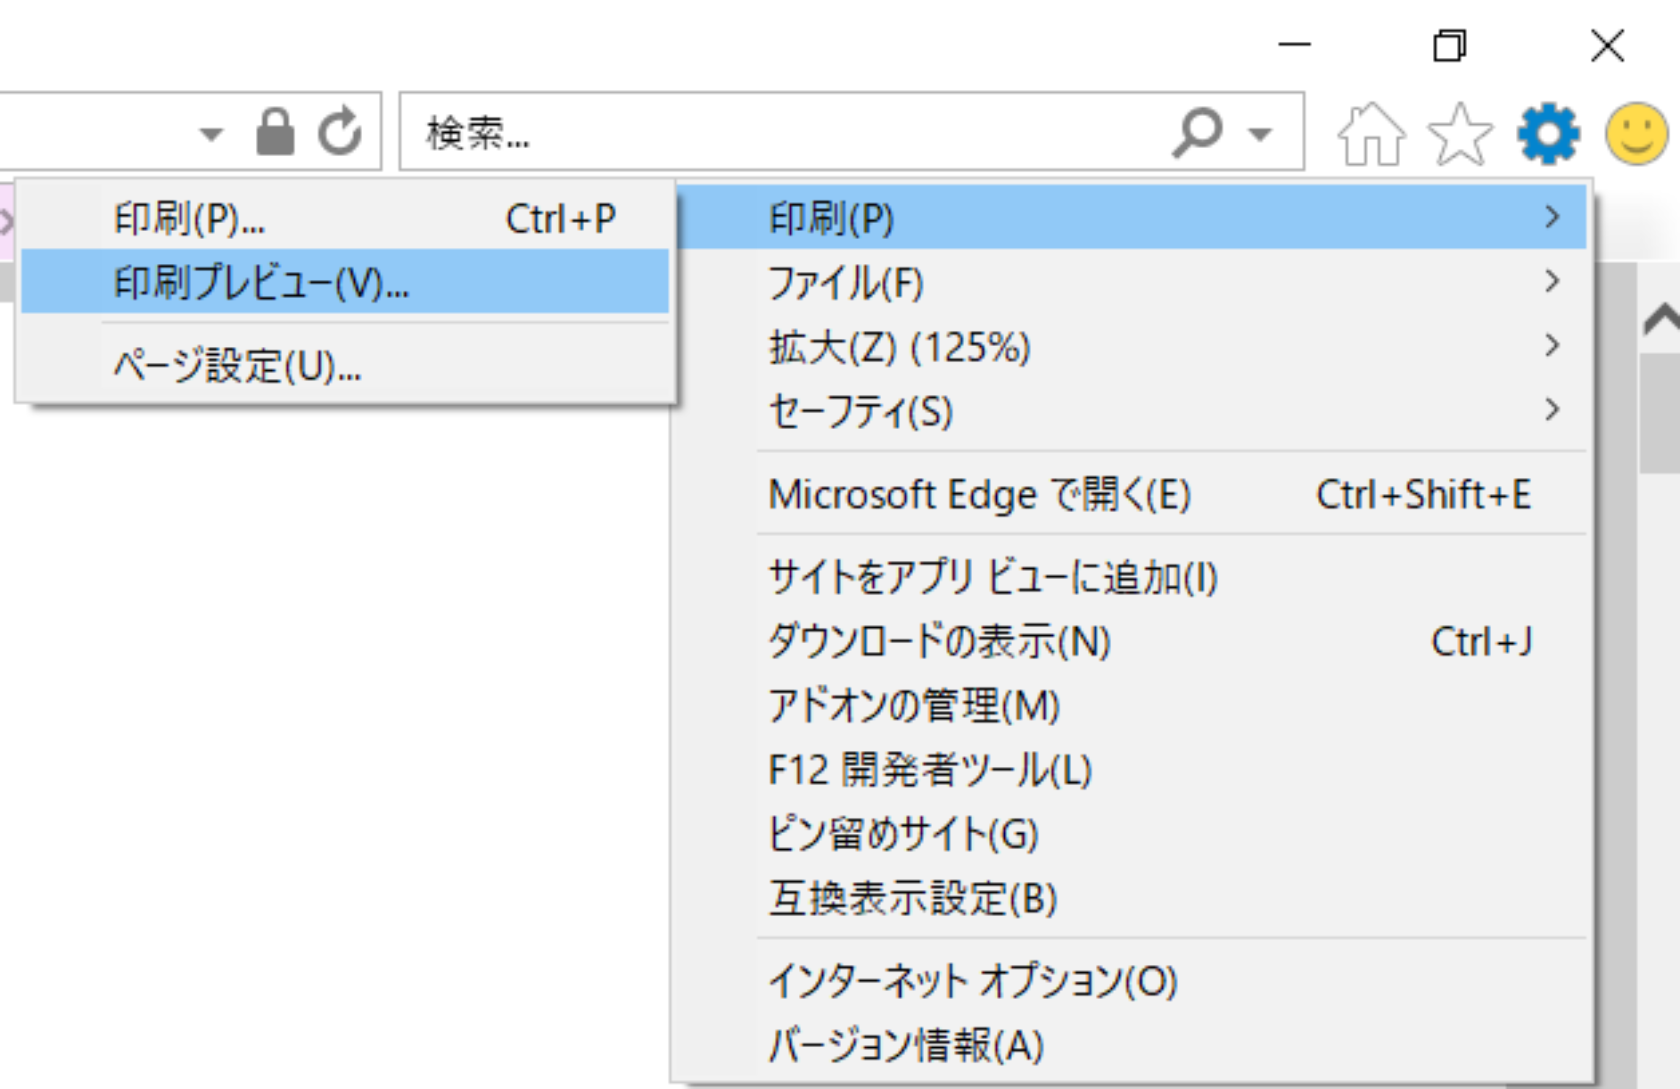Click the refresh page icon
This screenshot has width=1680, height=1089.
pos(340,132)
